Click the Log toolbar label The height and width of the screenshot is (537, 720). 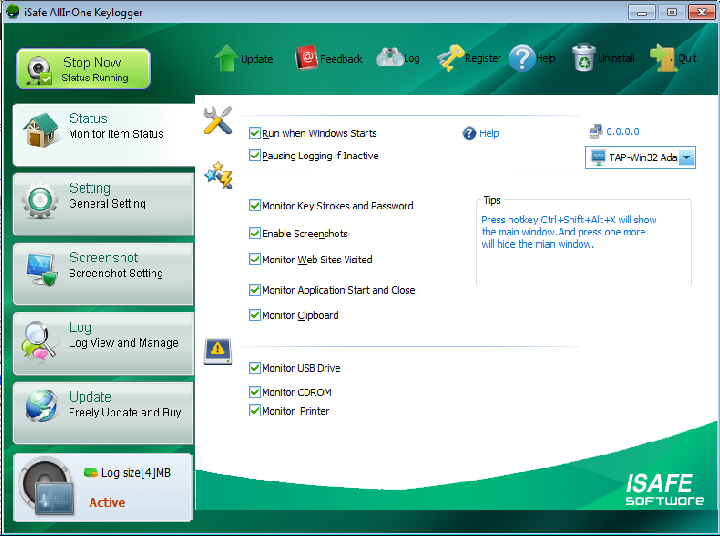(411, 59)
